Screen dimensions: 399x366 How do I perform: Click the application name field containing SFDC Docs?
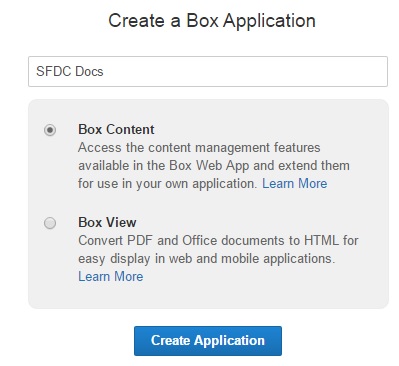coord(208,71)
